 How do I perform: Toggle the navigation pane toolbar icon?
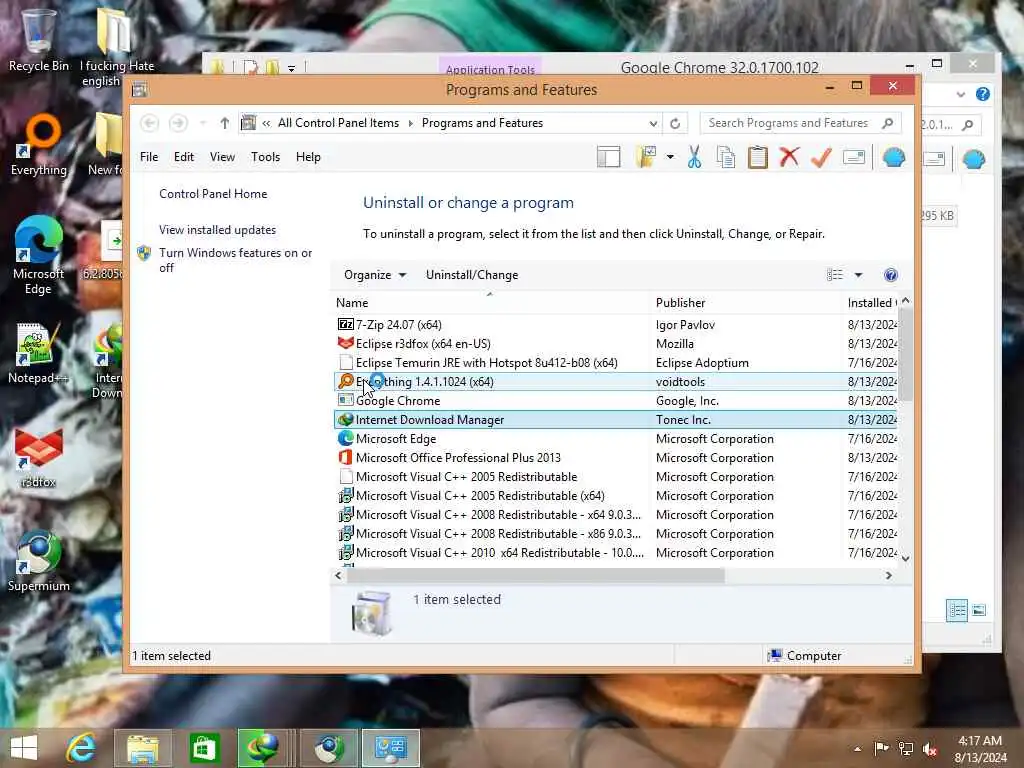(608, 157)
